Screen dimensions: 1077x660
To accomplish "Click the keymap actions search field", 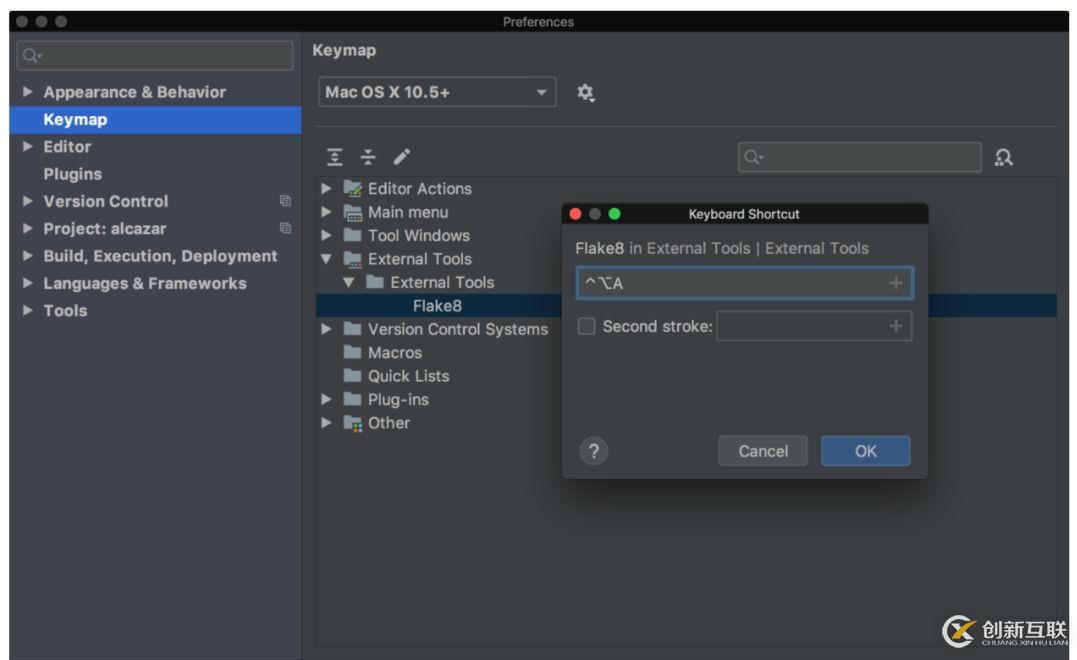I will (860, 157).
